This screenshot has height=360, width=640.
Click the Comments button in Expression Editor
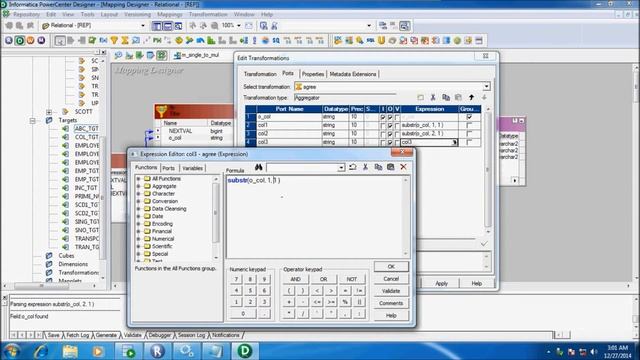[x=391, y=303]
